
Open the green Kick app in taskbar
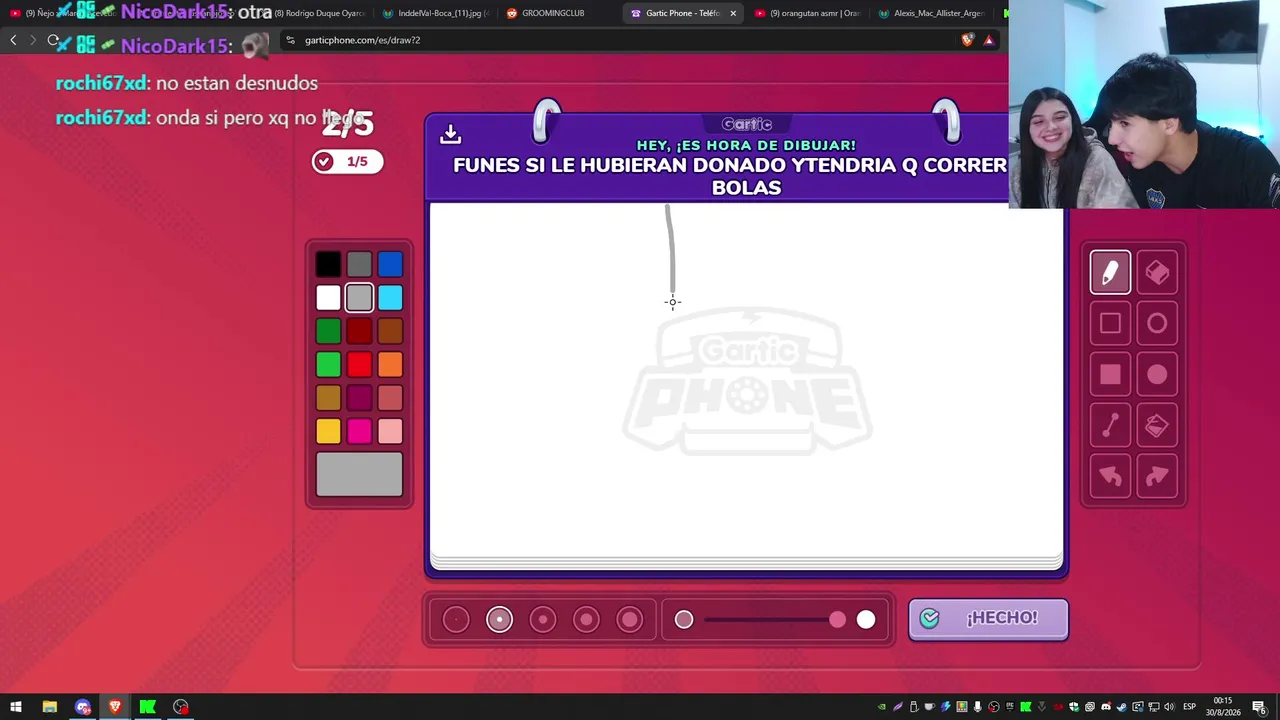tap(148, 707)
